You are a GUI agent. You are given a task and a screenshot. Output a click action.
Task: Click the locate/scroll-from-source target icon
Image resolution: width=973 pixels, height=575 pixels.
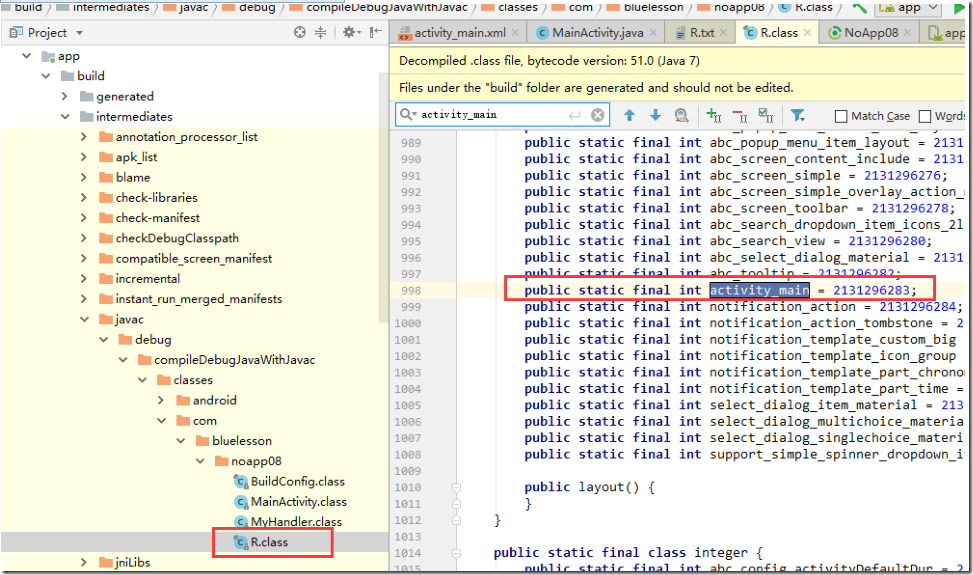point(300,32)
